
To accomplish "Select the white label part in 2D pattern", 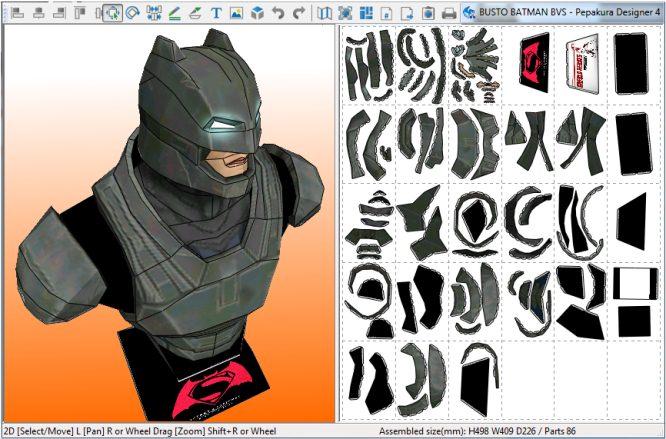I will click(582, 64).
